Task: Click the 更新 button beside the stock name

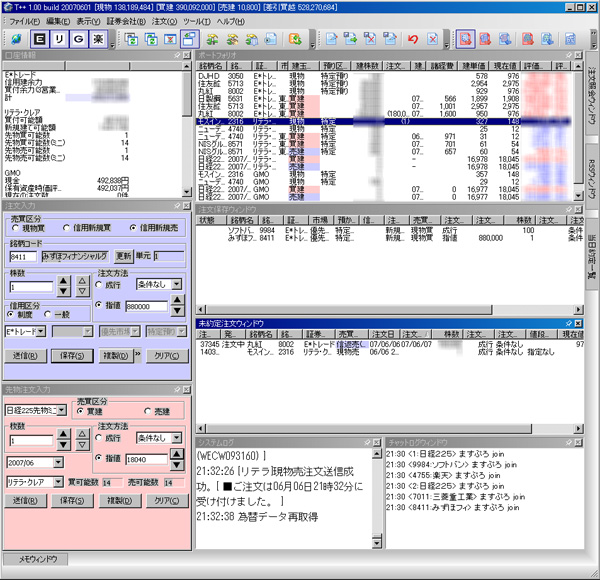Action: pyautogui.click(x=124, y=256)
